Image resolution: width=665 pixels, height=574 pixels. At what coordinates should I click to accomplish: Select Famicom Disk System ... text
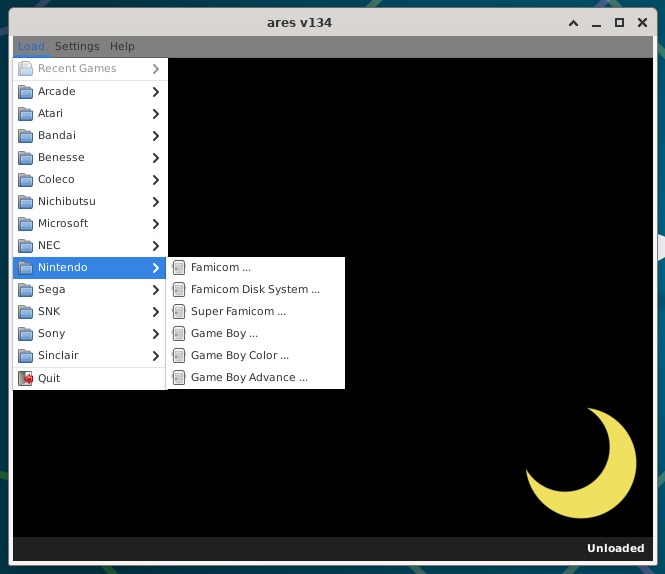pyautogui.click(x=255, y=289)
